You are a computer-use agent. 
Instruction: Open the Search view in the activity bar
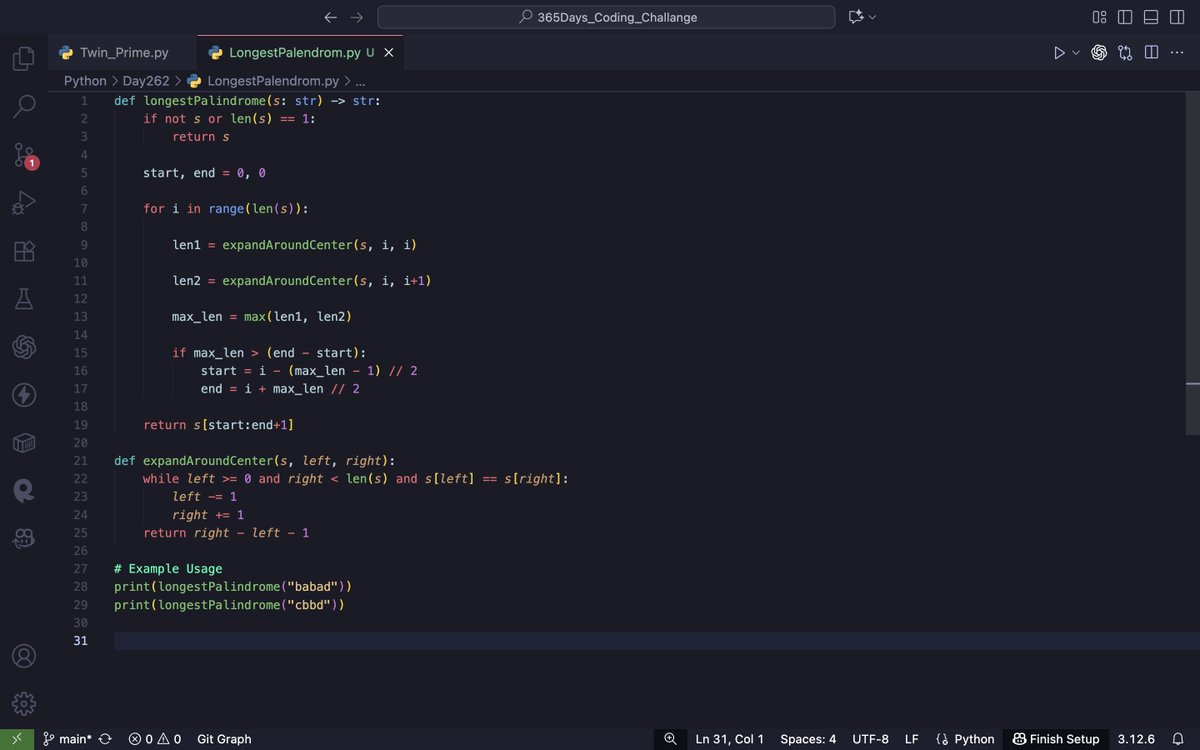[x=24, y=106]
